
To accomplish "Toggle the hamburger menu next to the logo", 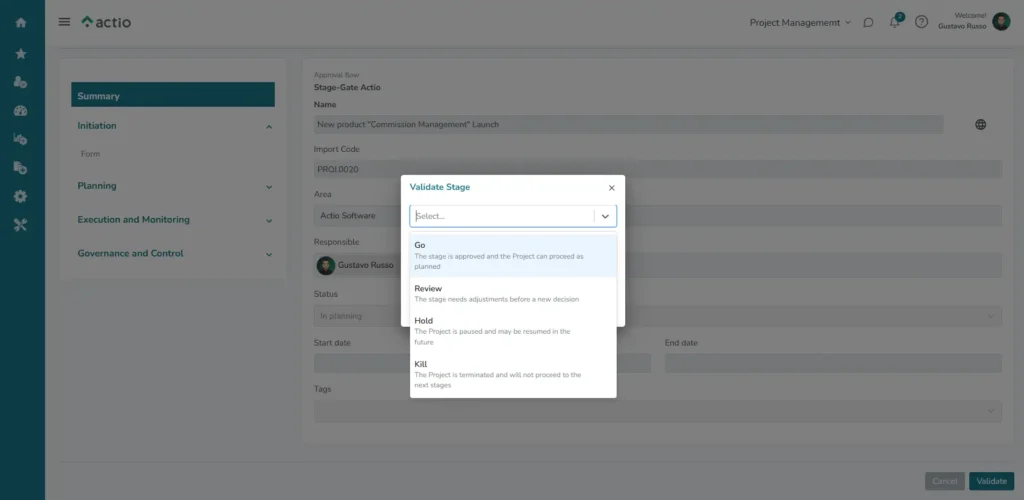I will coord(64,22).
